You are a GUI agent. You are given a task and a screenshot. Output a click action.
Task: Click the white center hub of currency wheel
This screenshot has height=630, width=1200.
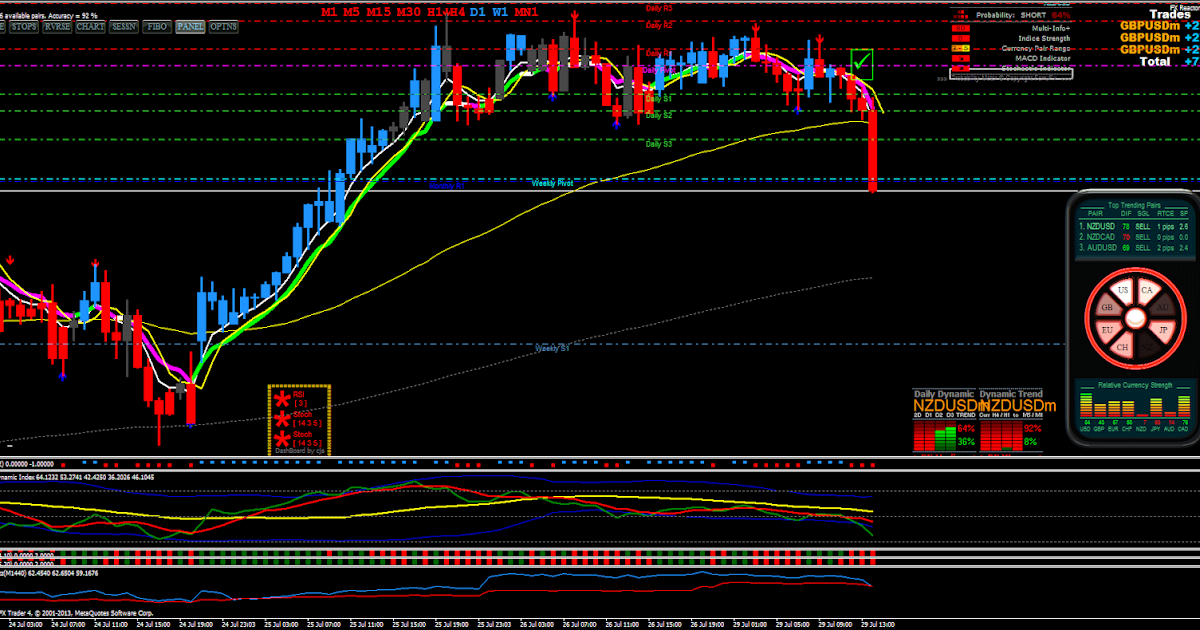pos(1136,318)
